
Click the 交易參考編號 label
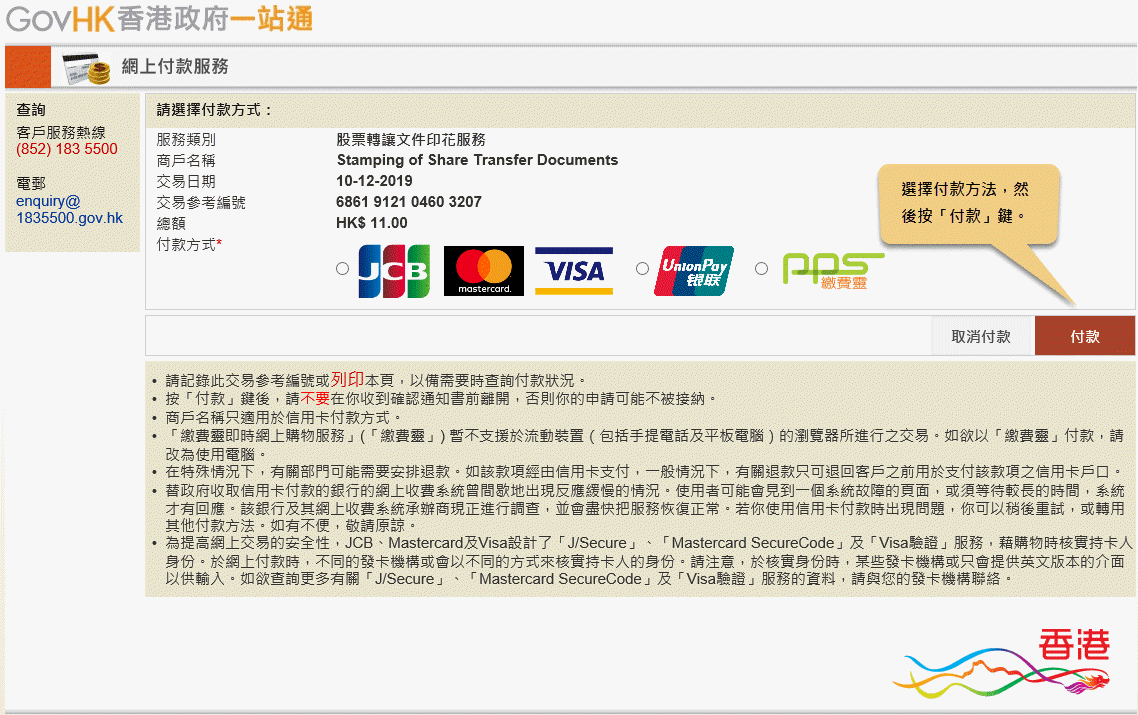tap(201, 203)
